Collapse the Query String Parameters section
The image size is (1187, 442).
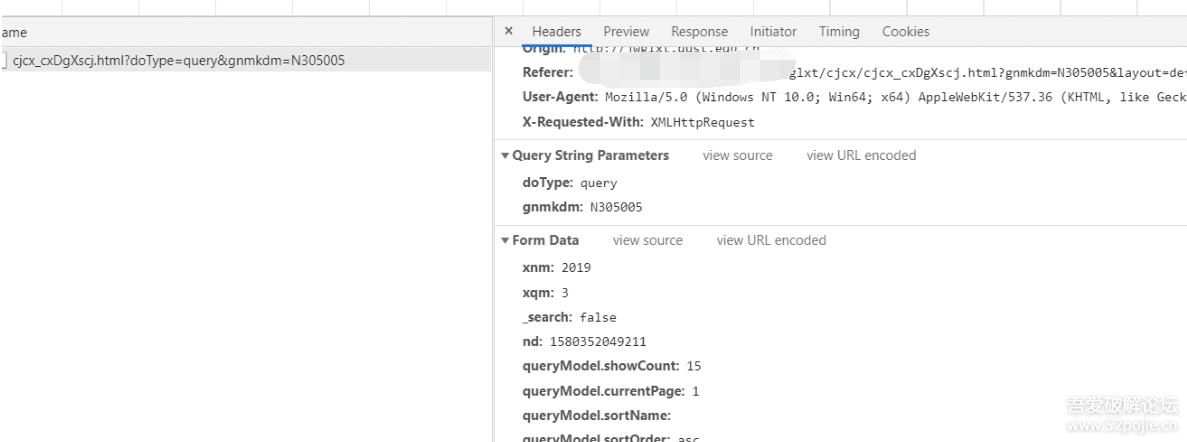pyautogui.click(x=505, y=156)
